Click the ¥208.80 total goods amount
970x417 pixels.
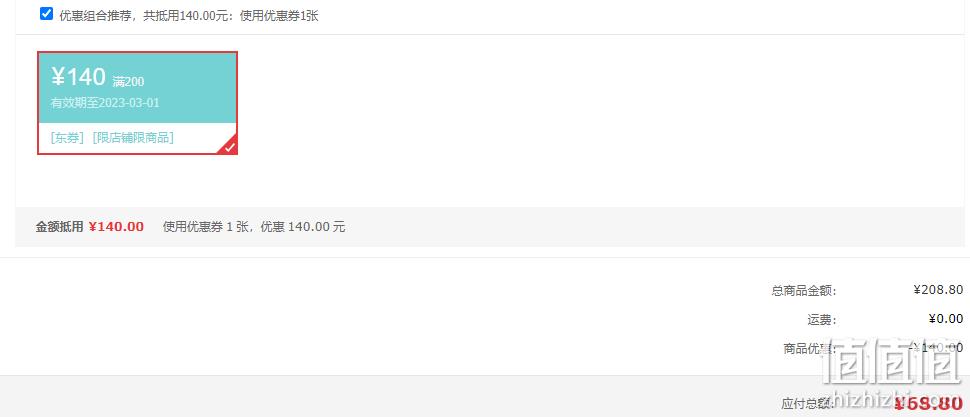coord(938,289)
